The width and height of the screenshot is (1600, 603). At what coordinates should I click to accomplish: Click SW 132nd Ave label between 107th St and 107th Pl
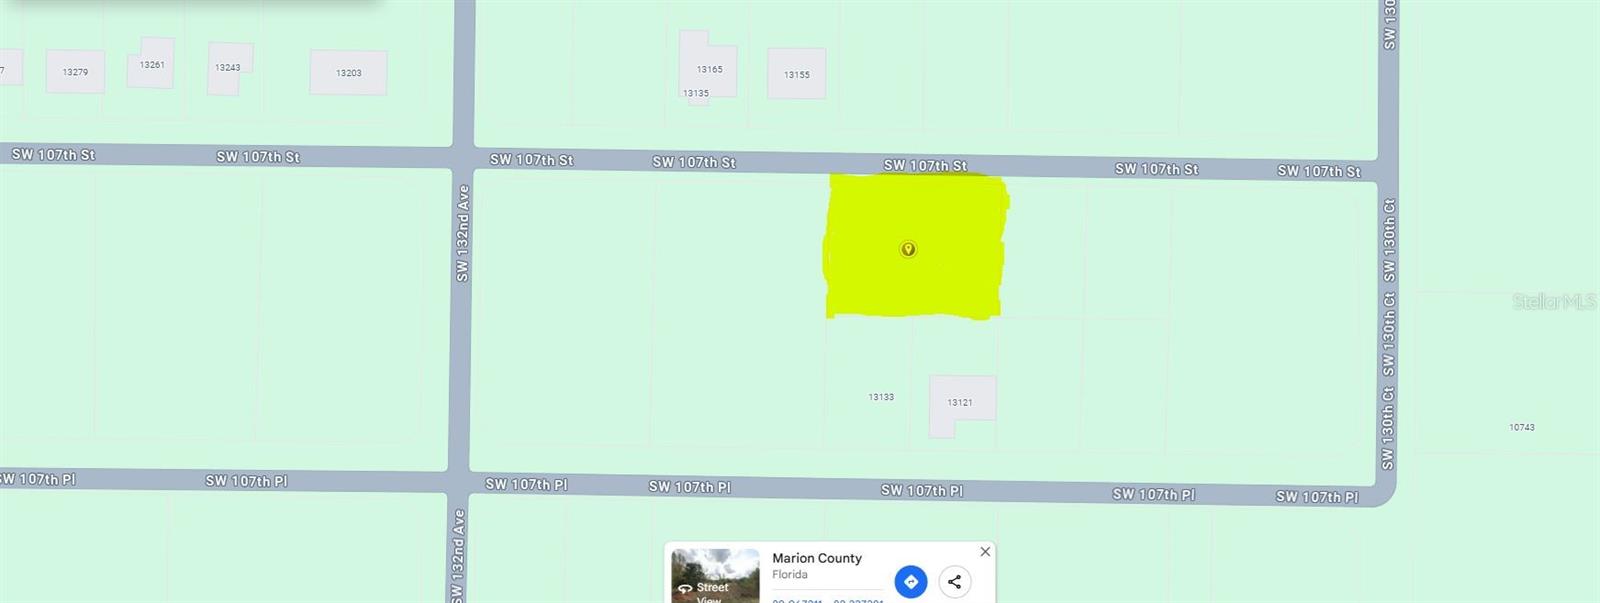pyautogui.click(x=462, y=233)
